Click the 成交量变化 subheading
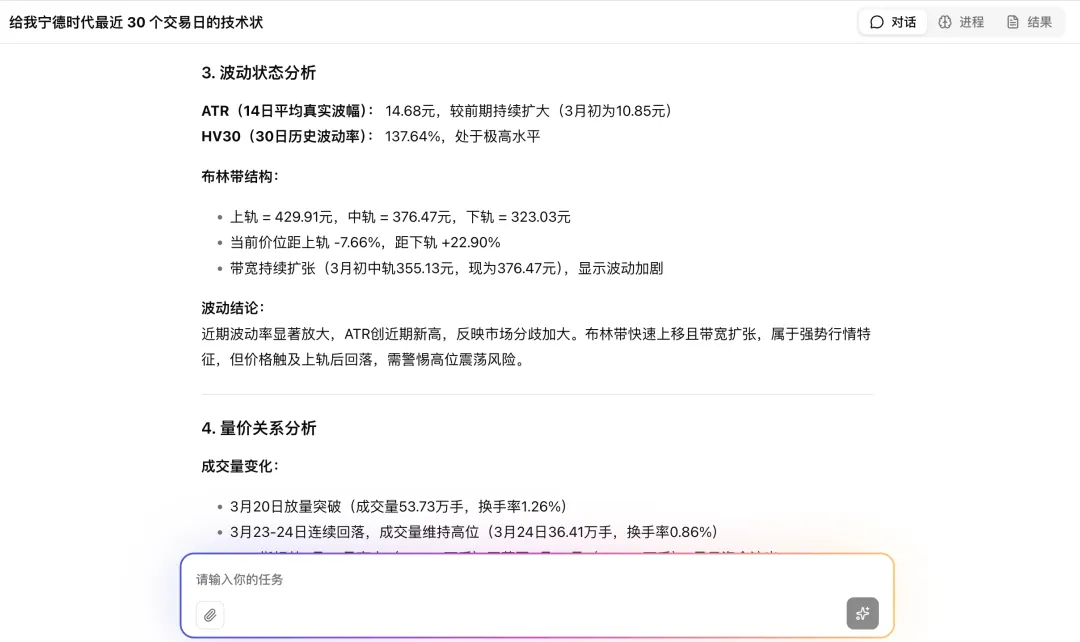The width and height of the screenshot is (1080, 642). click(239, 466)
